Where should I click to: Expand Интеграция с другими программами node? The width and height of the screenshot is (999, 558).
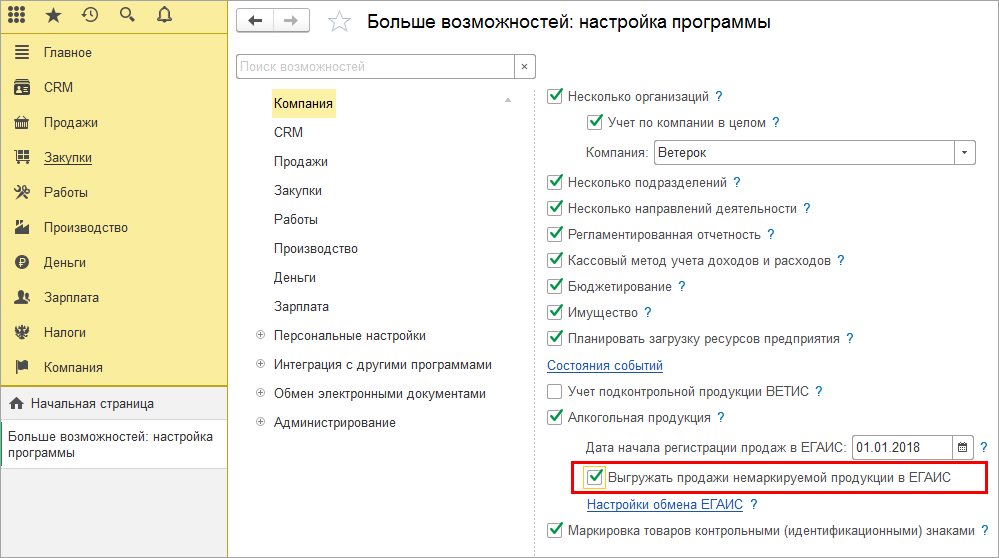pos(260,364)
